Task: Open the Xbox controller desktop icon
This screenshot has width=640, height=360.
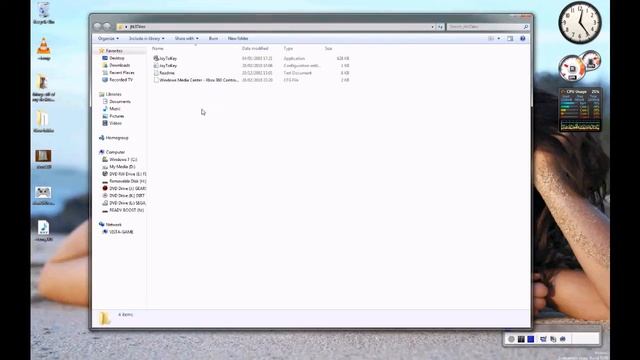Action: pos(43,195)
